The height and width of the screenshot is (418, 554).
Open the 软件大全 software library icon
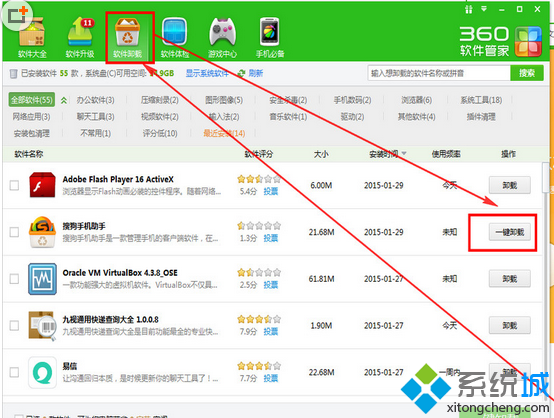tap(32, 33)
